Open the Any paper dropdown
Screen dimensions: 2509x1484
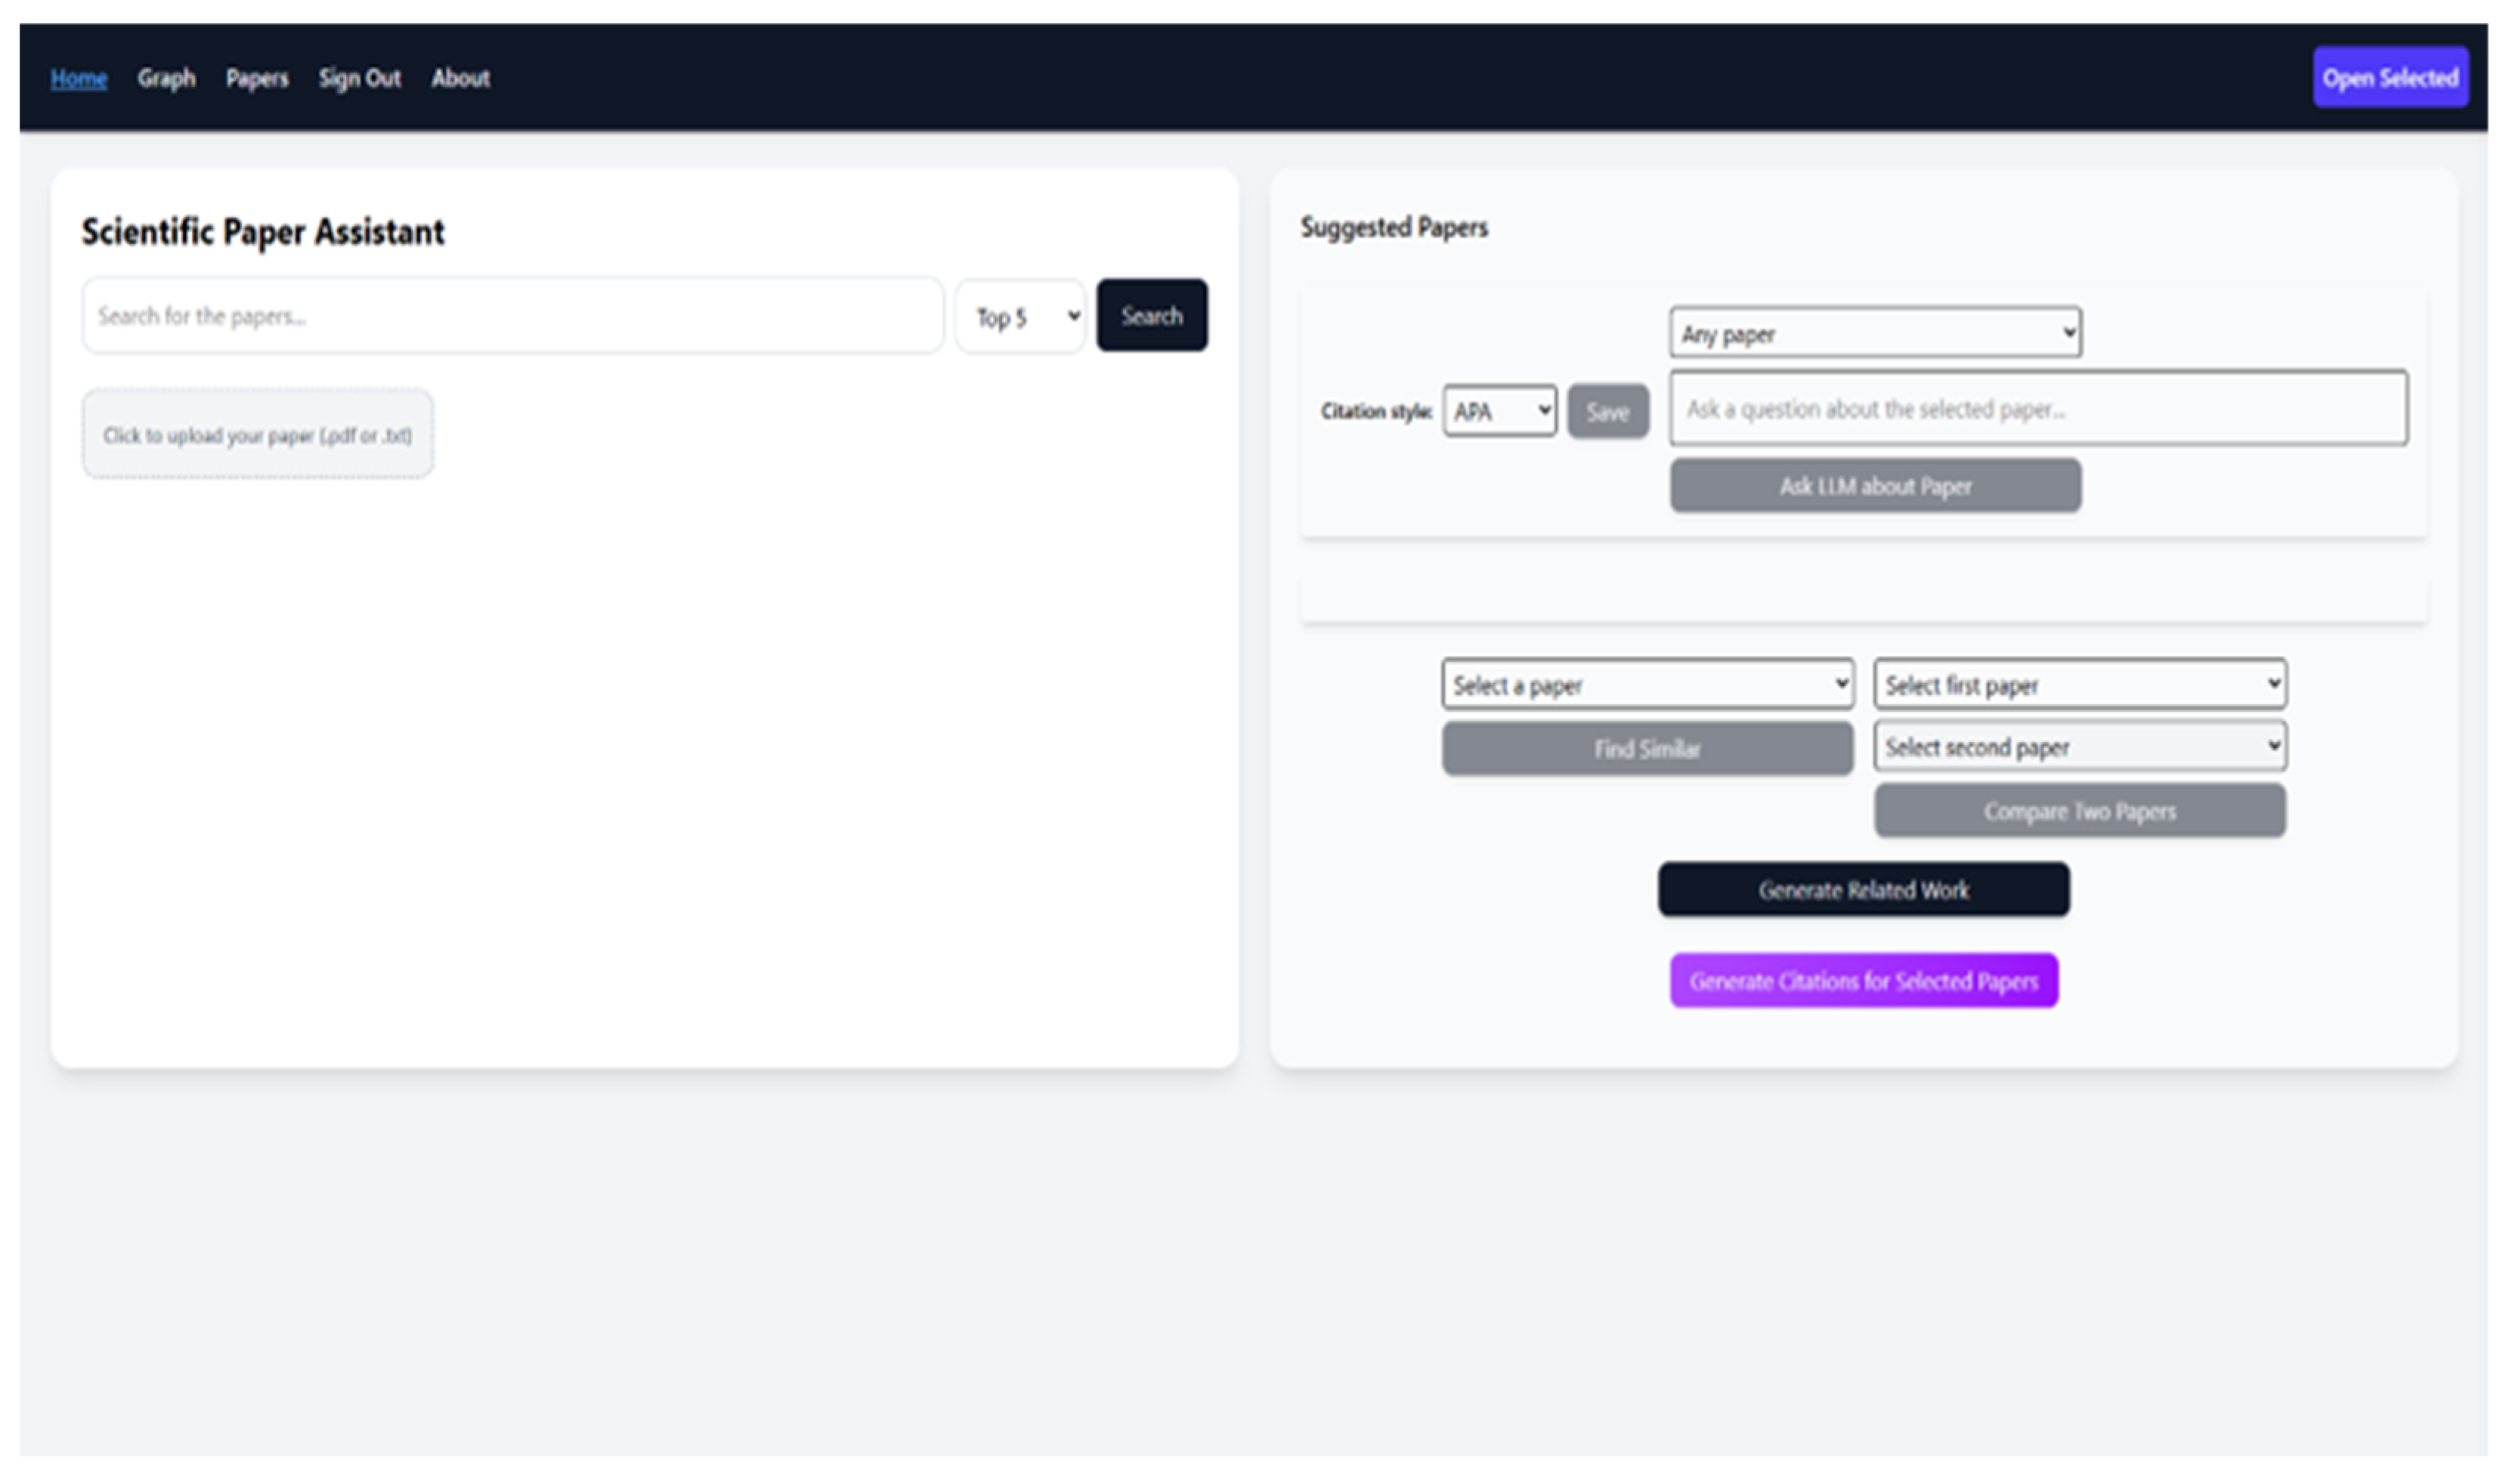pyautogui.click(x=1874, y=333)
